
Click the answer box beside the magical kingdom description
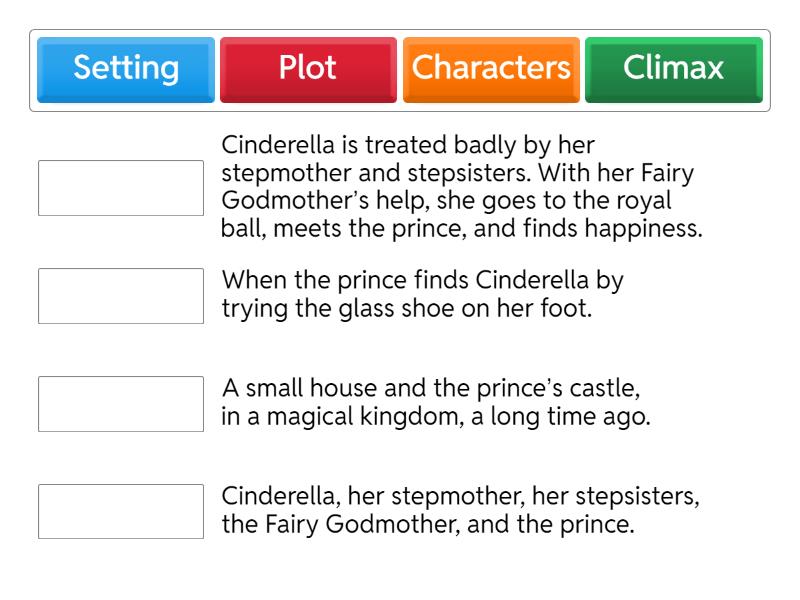click(x=119, y=398)
